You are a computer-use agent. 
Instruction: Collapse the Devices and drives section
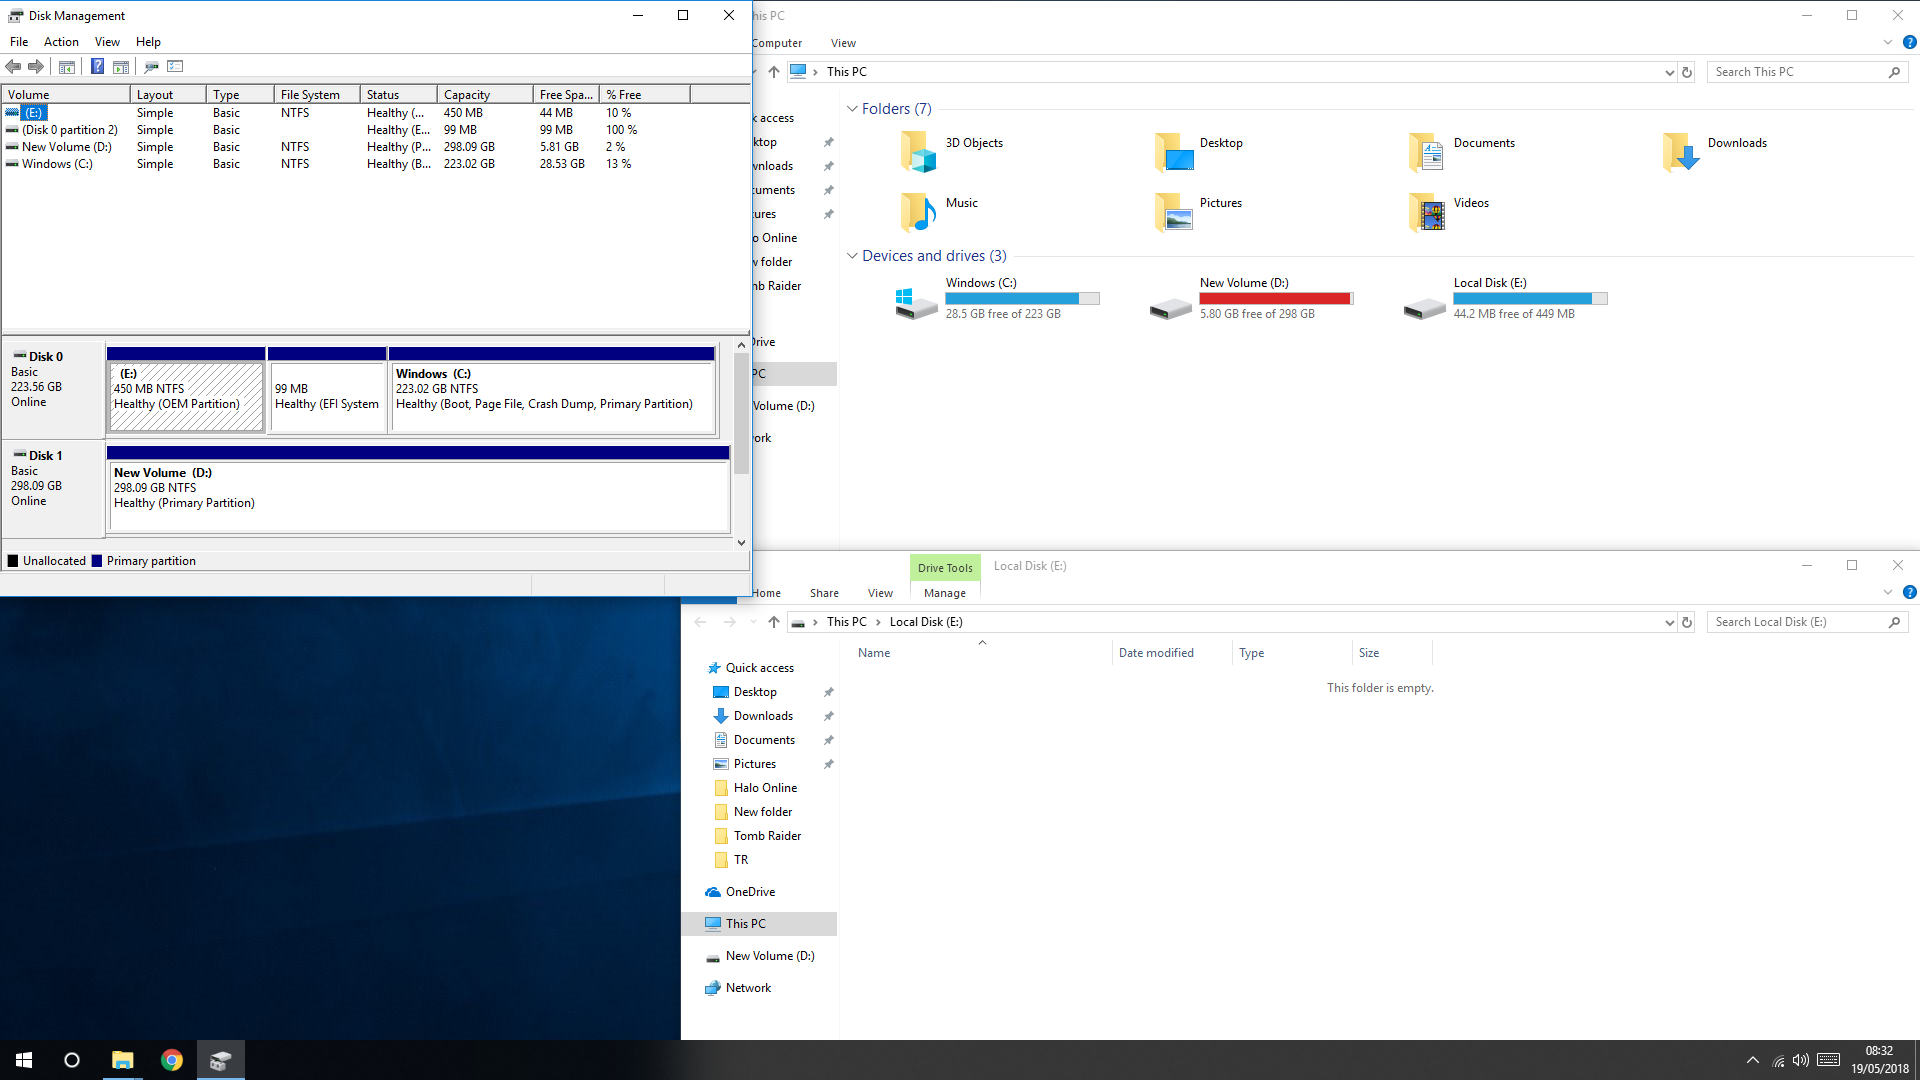point(852,256)
